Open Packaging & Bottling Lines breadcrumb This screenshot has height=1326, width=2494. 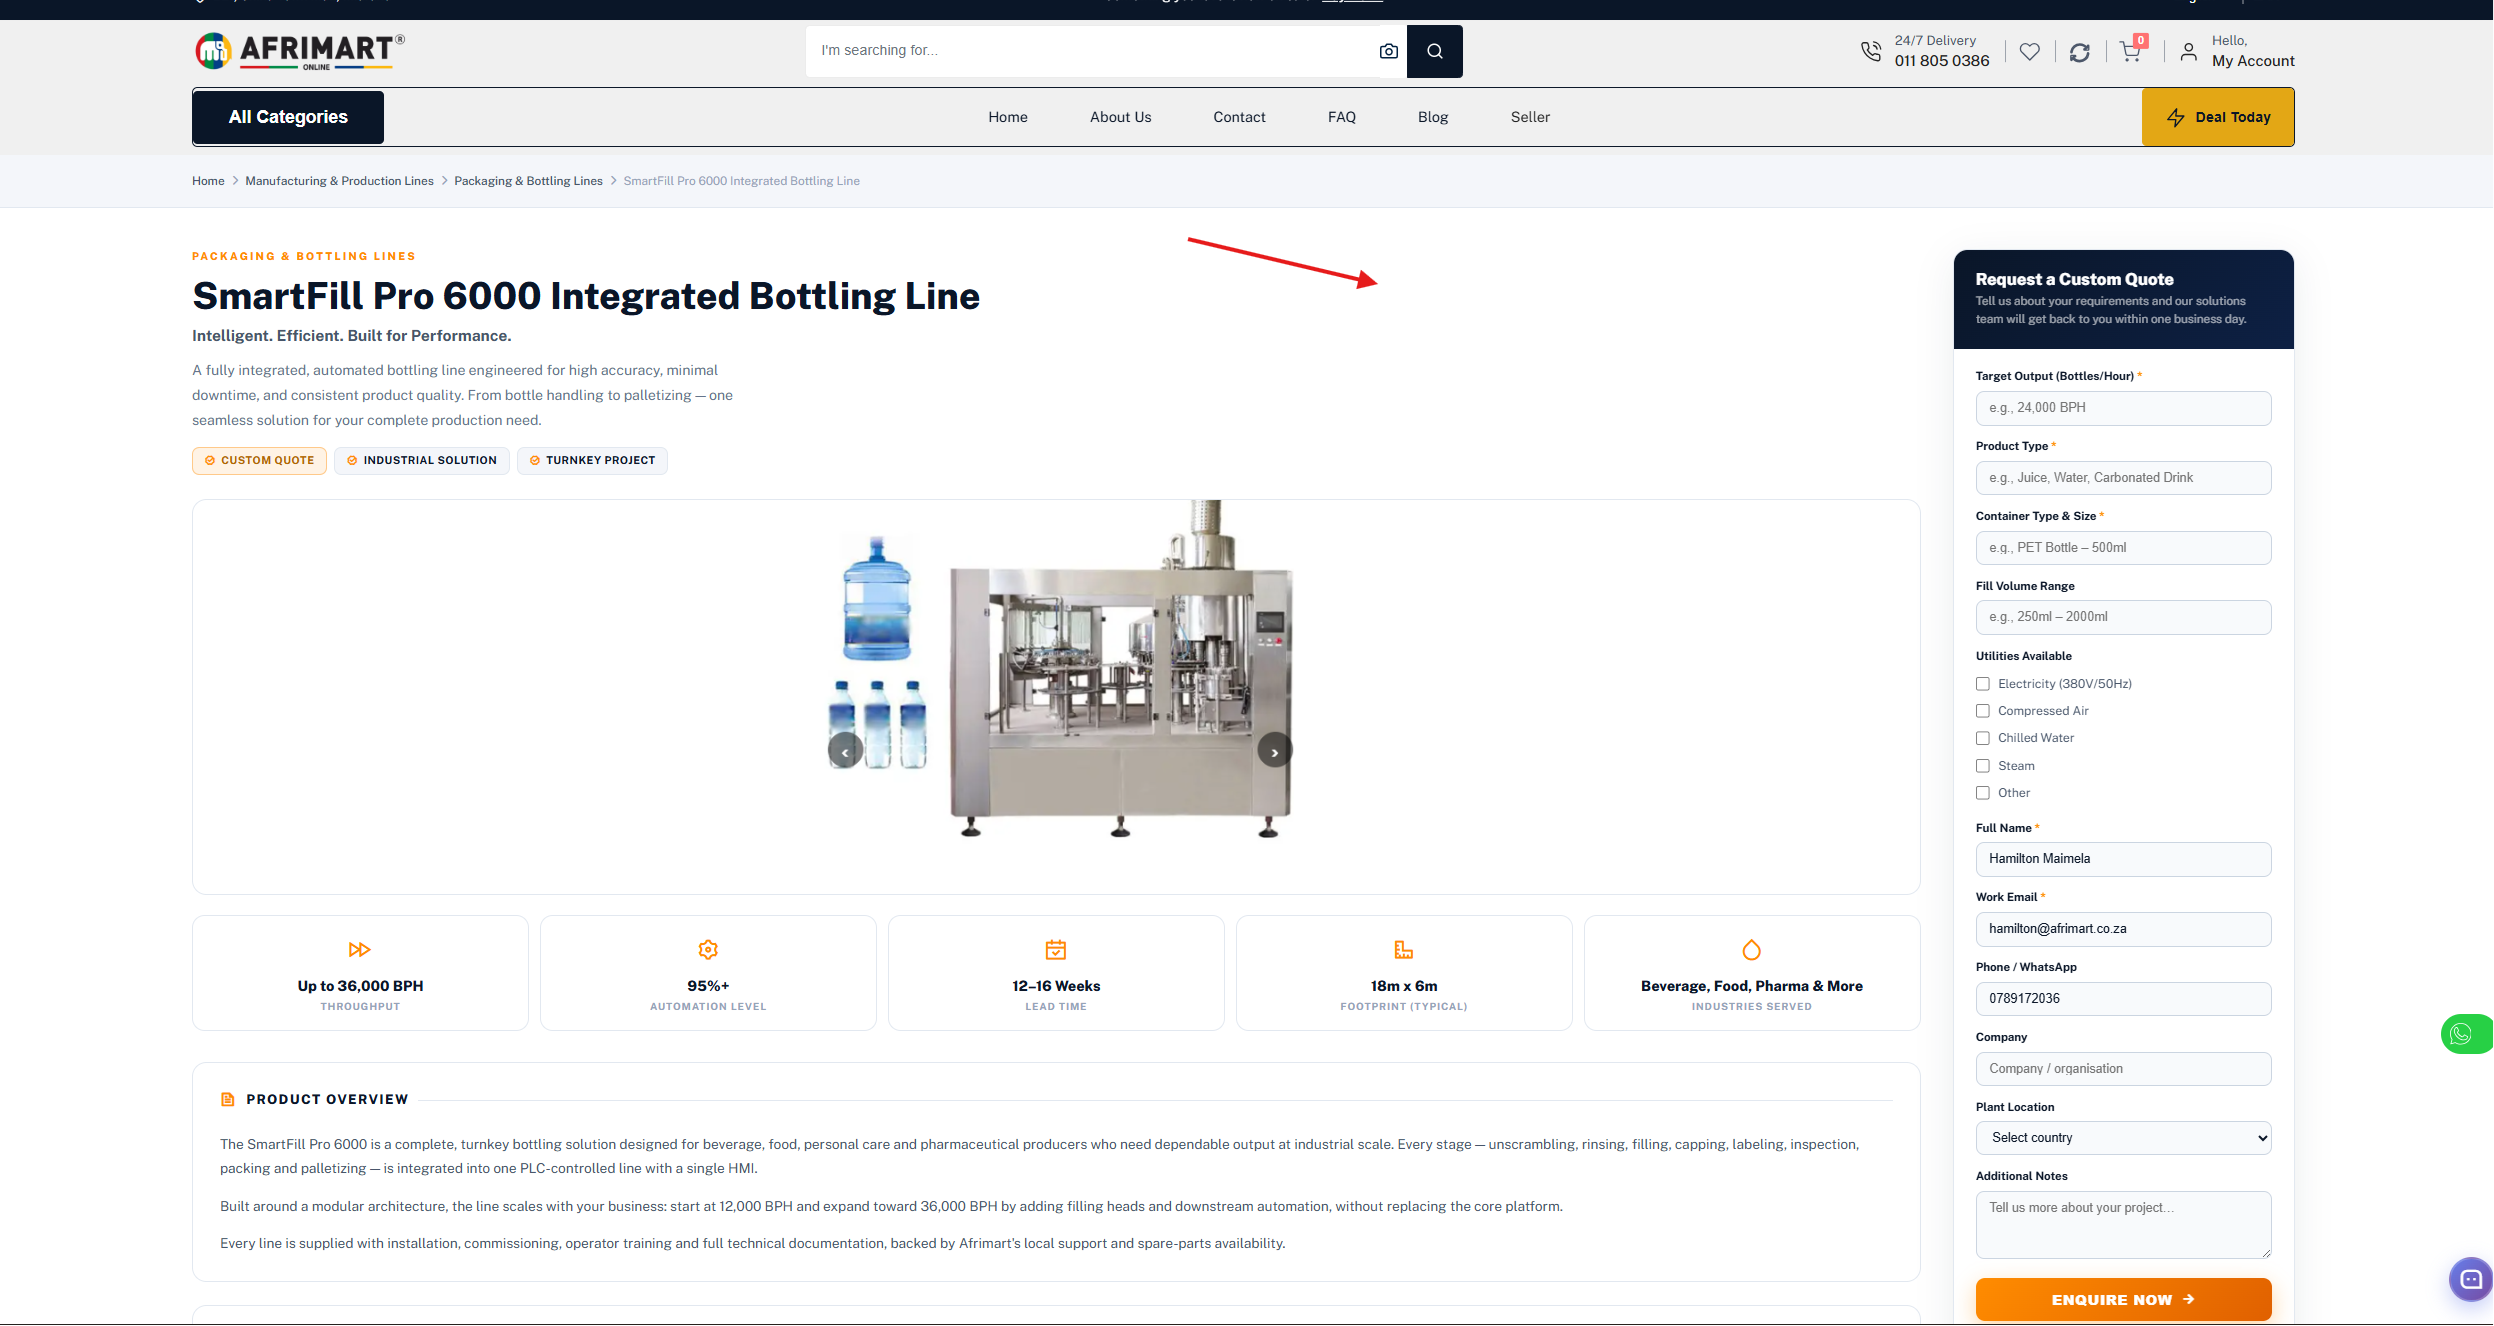coord(528,181)
